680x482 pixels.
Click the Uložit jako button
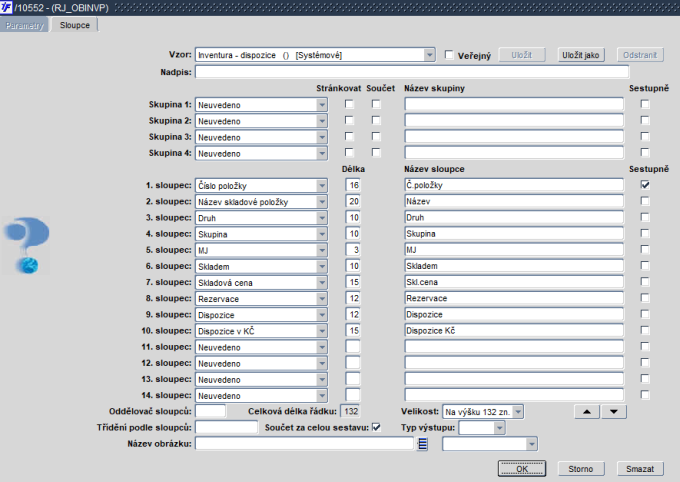581,55
